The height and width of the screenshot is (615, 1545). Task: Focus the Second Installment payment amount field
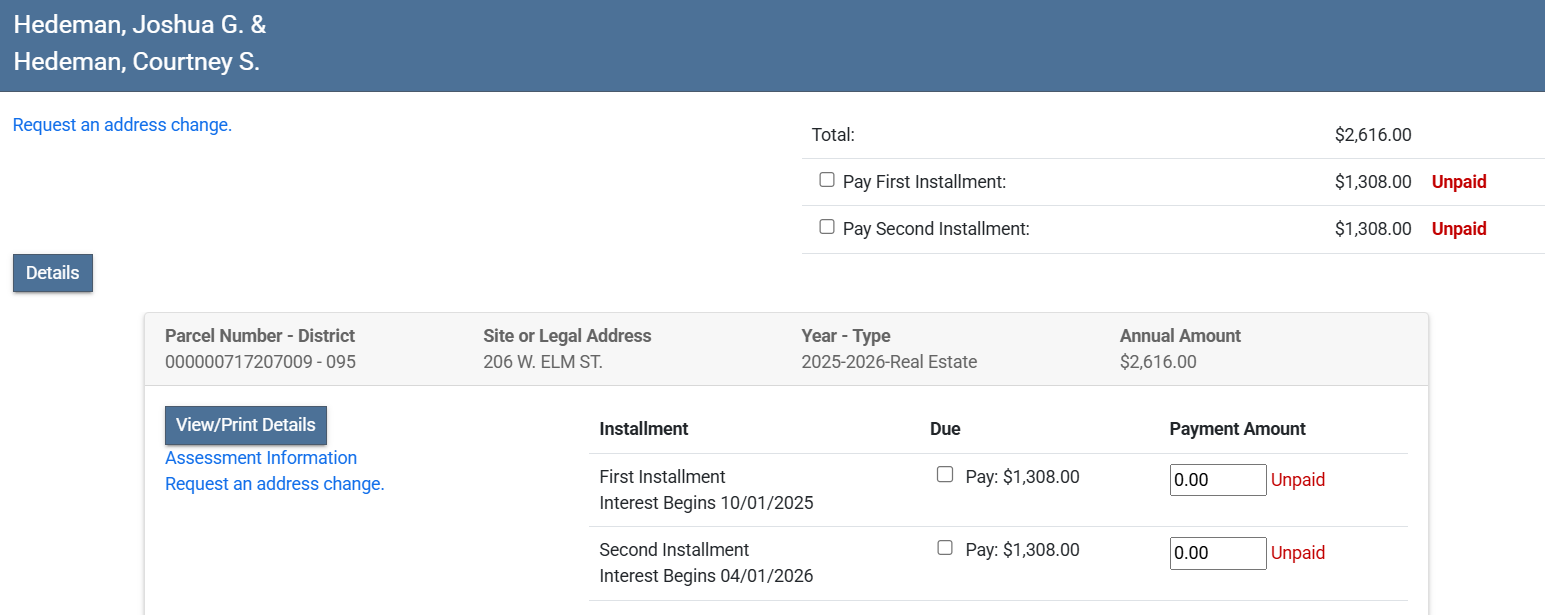(1217, 553)
